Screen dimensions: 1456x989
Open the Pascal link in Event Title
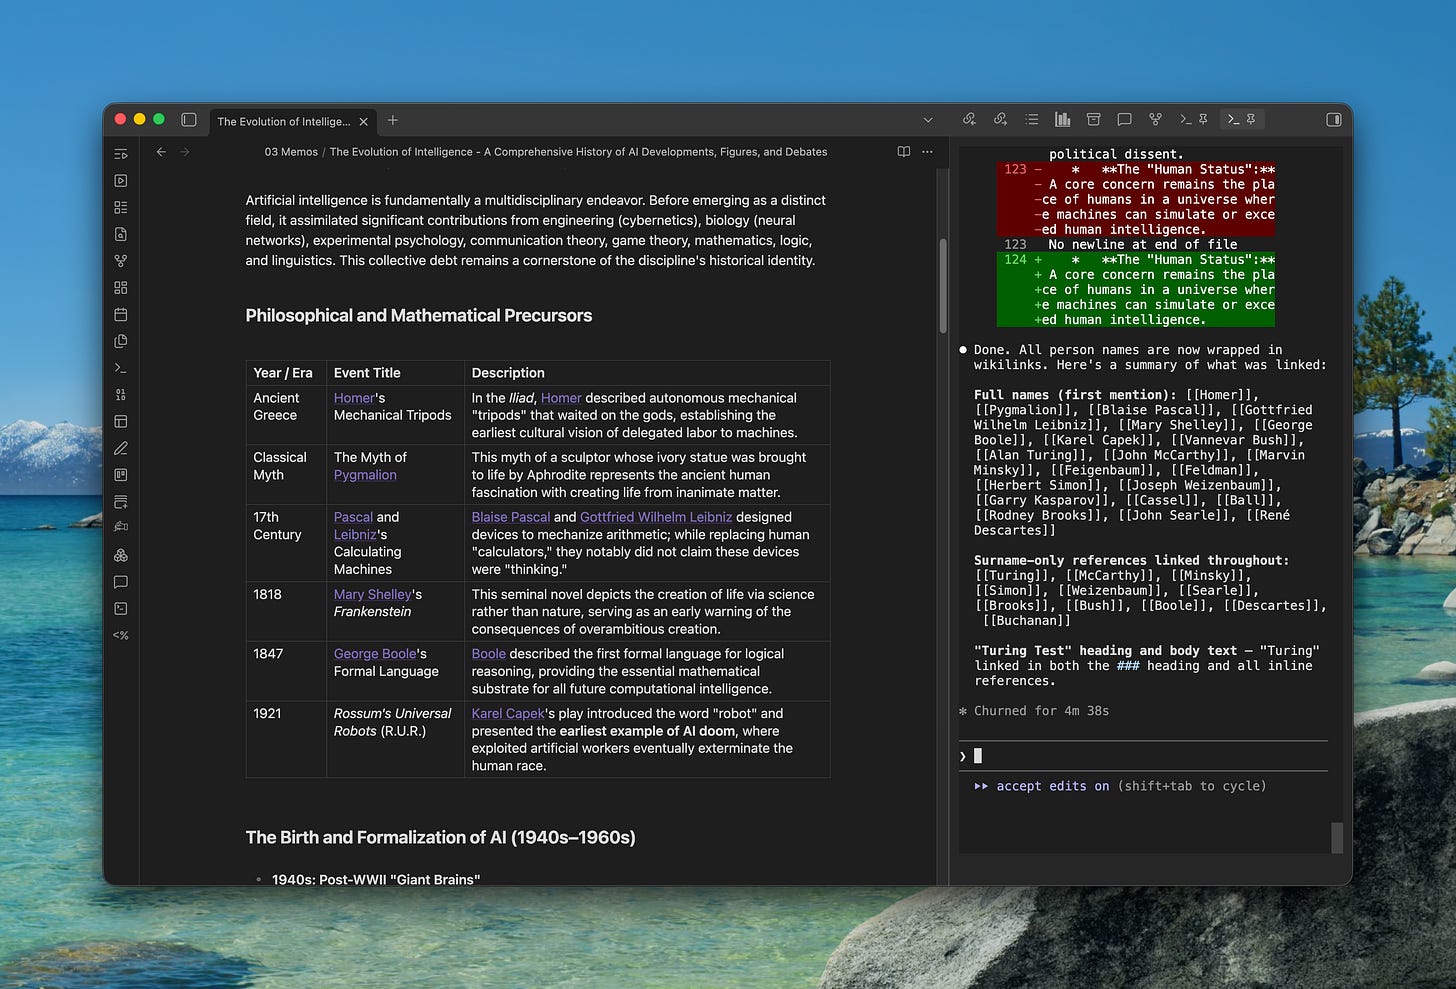point(353,517)
